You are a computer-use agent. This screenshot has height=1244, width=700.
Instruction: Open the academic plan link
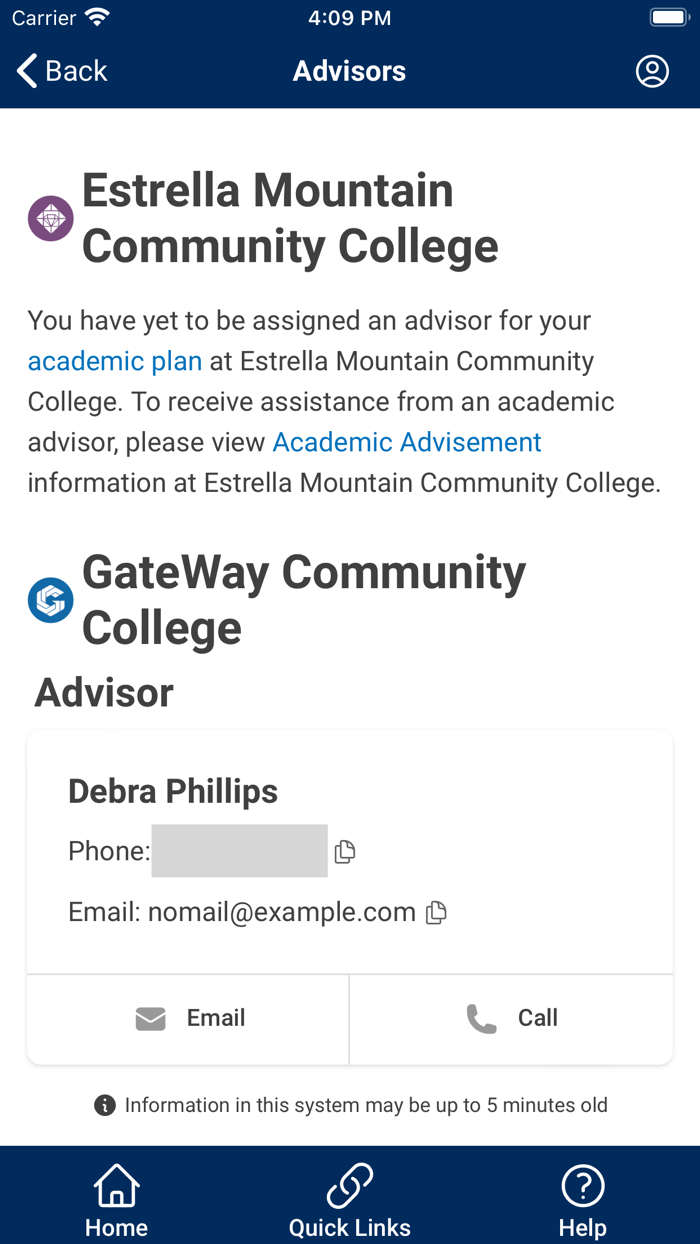114,361
